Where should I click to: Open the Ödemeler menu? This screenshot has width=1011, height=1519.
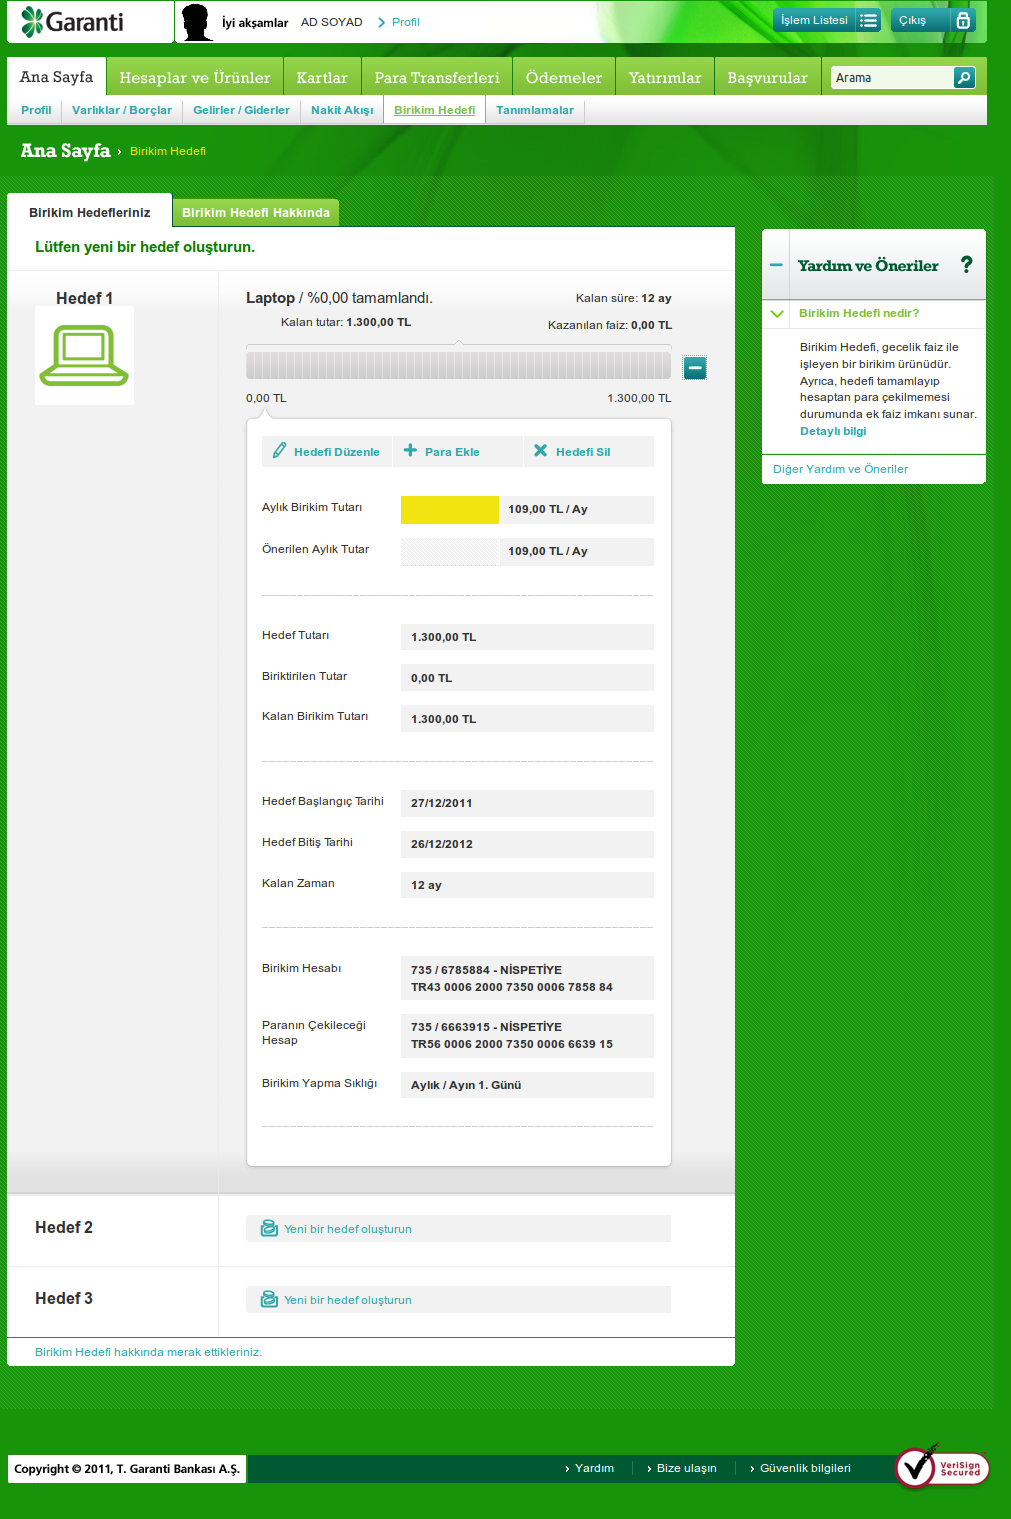point(564,77)
